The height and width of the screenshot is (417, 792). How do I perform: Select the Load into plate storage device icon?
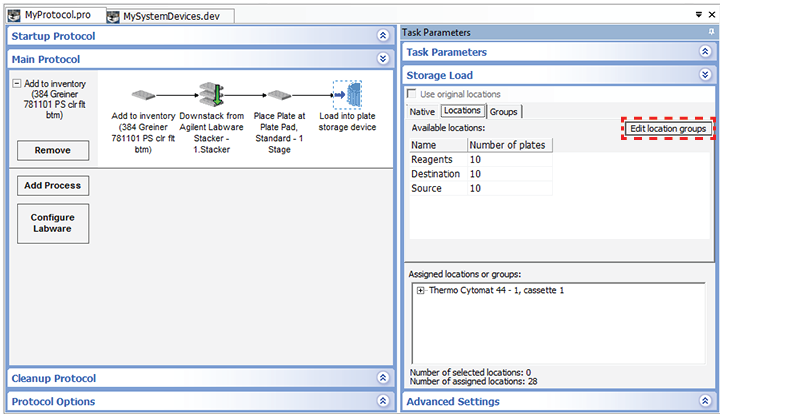[346, 94]
